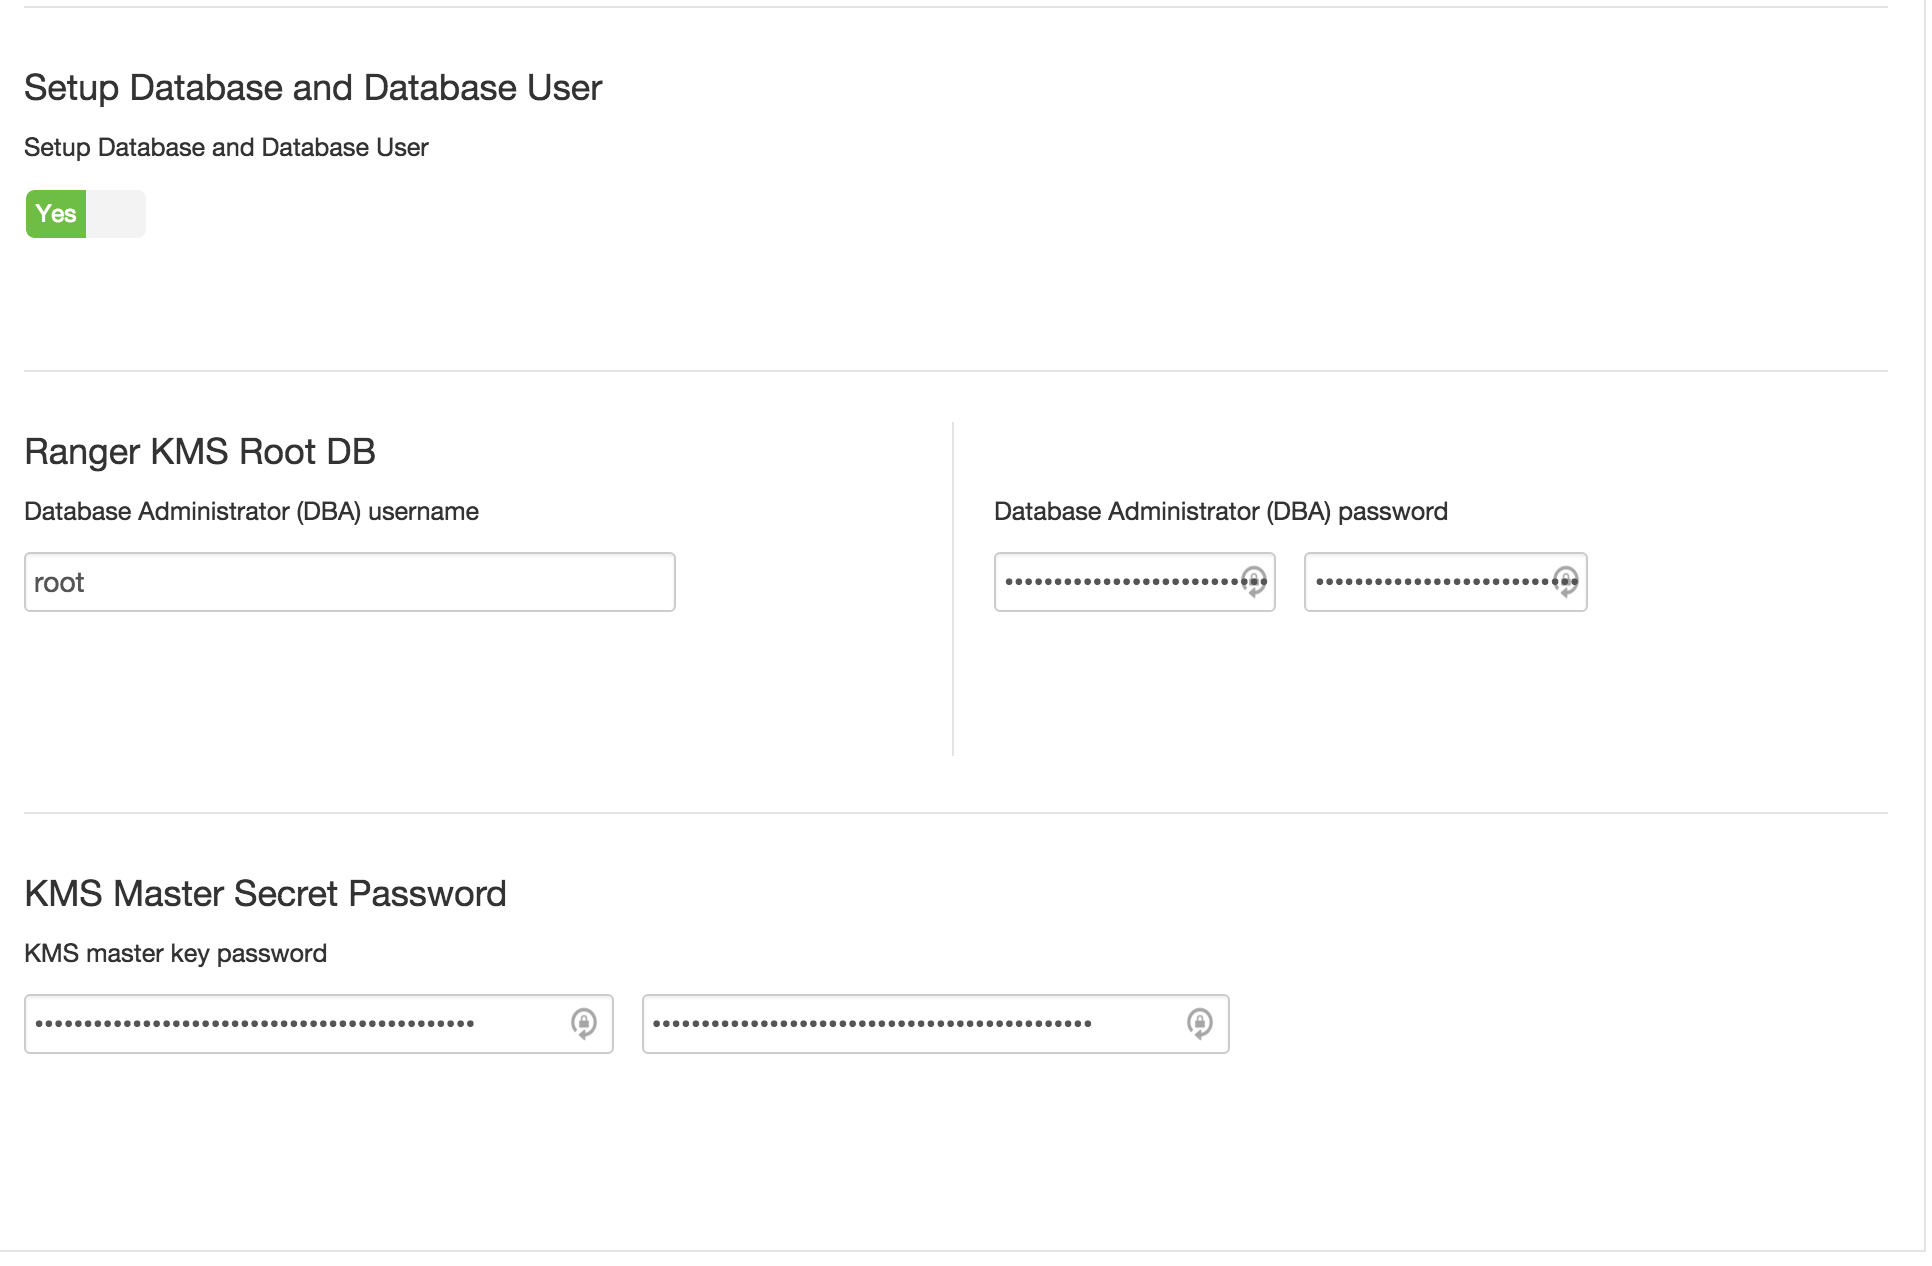The image size is (1932, 1266).
Task: Focus the DBA username field containing root
Action: [x=350, y=582]
